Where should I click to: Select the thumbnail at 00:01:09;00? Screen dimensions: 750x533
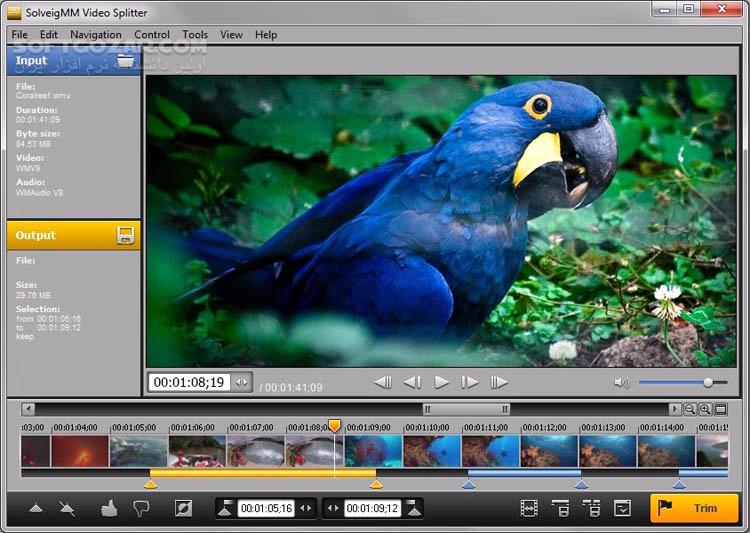tap(373, 451)
